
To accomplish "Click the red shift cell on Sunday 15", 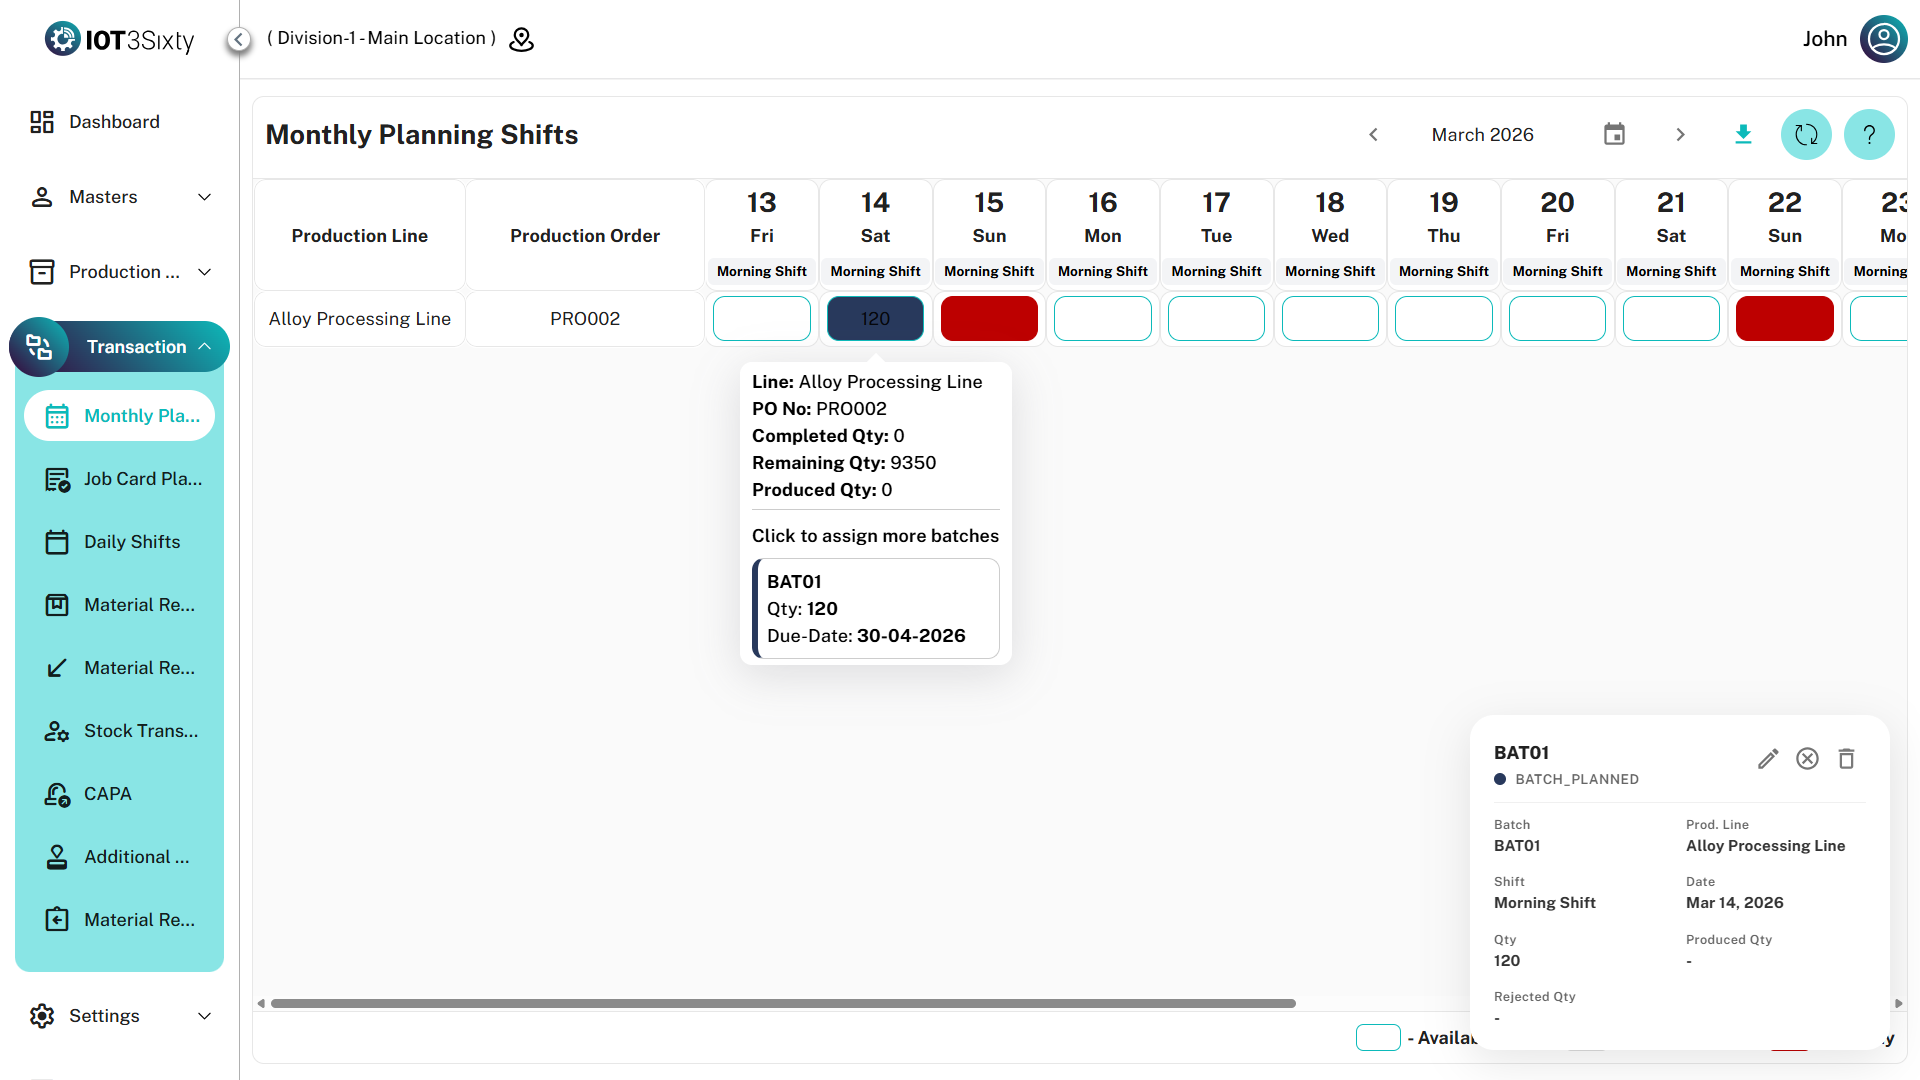I will tap(988, 319).
